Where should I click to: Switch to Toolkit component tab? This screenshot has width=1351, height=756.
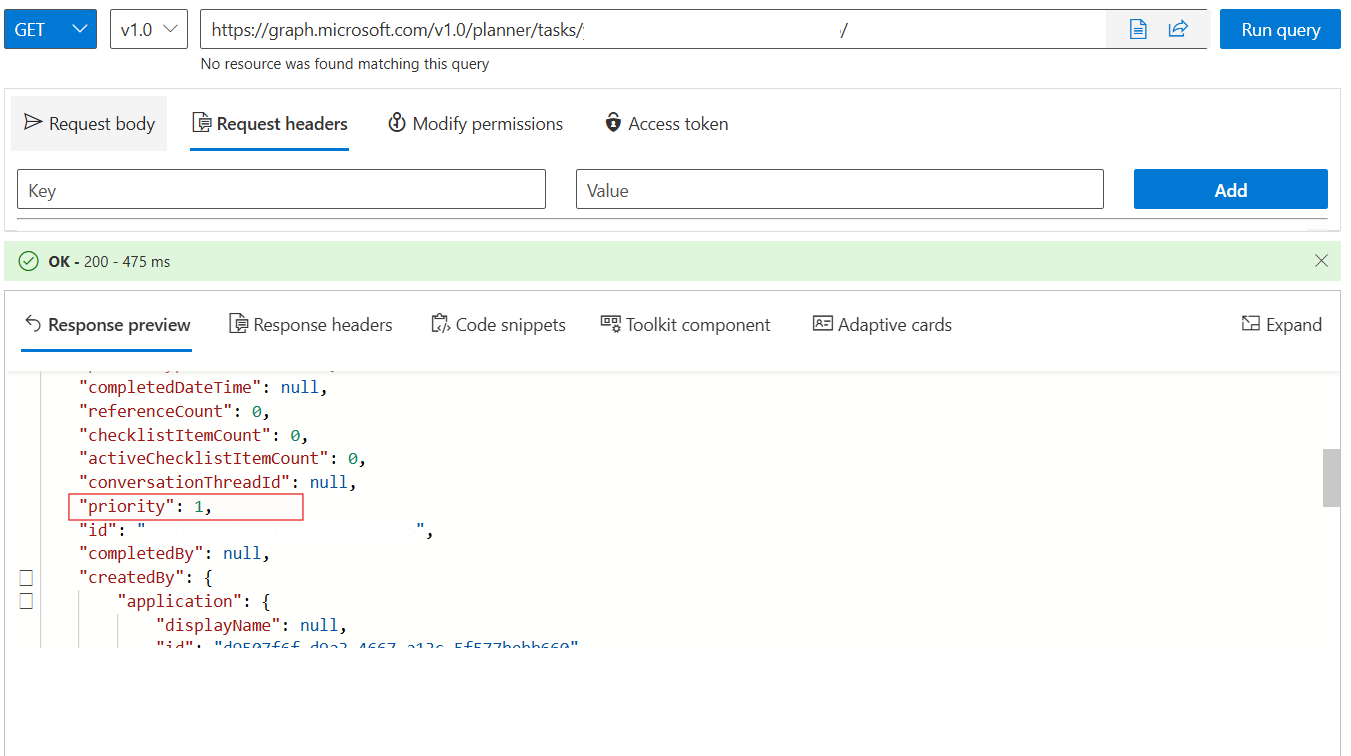tap(685, 325)
